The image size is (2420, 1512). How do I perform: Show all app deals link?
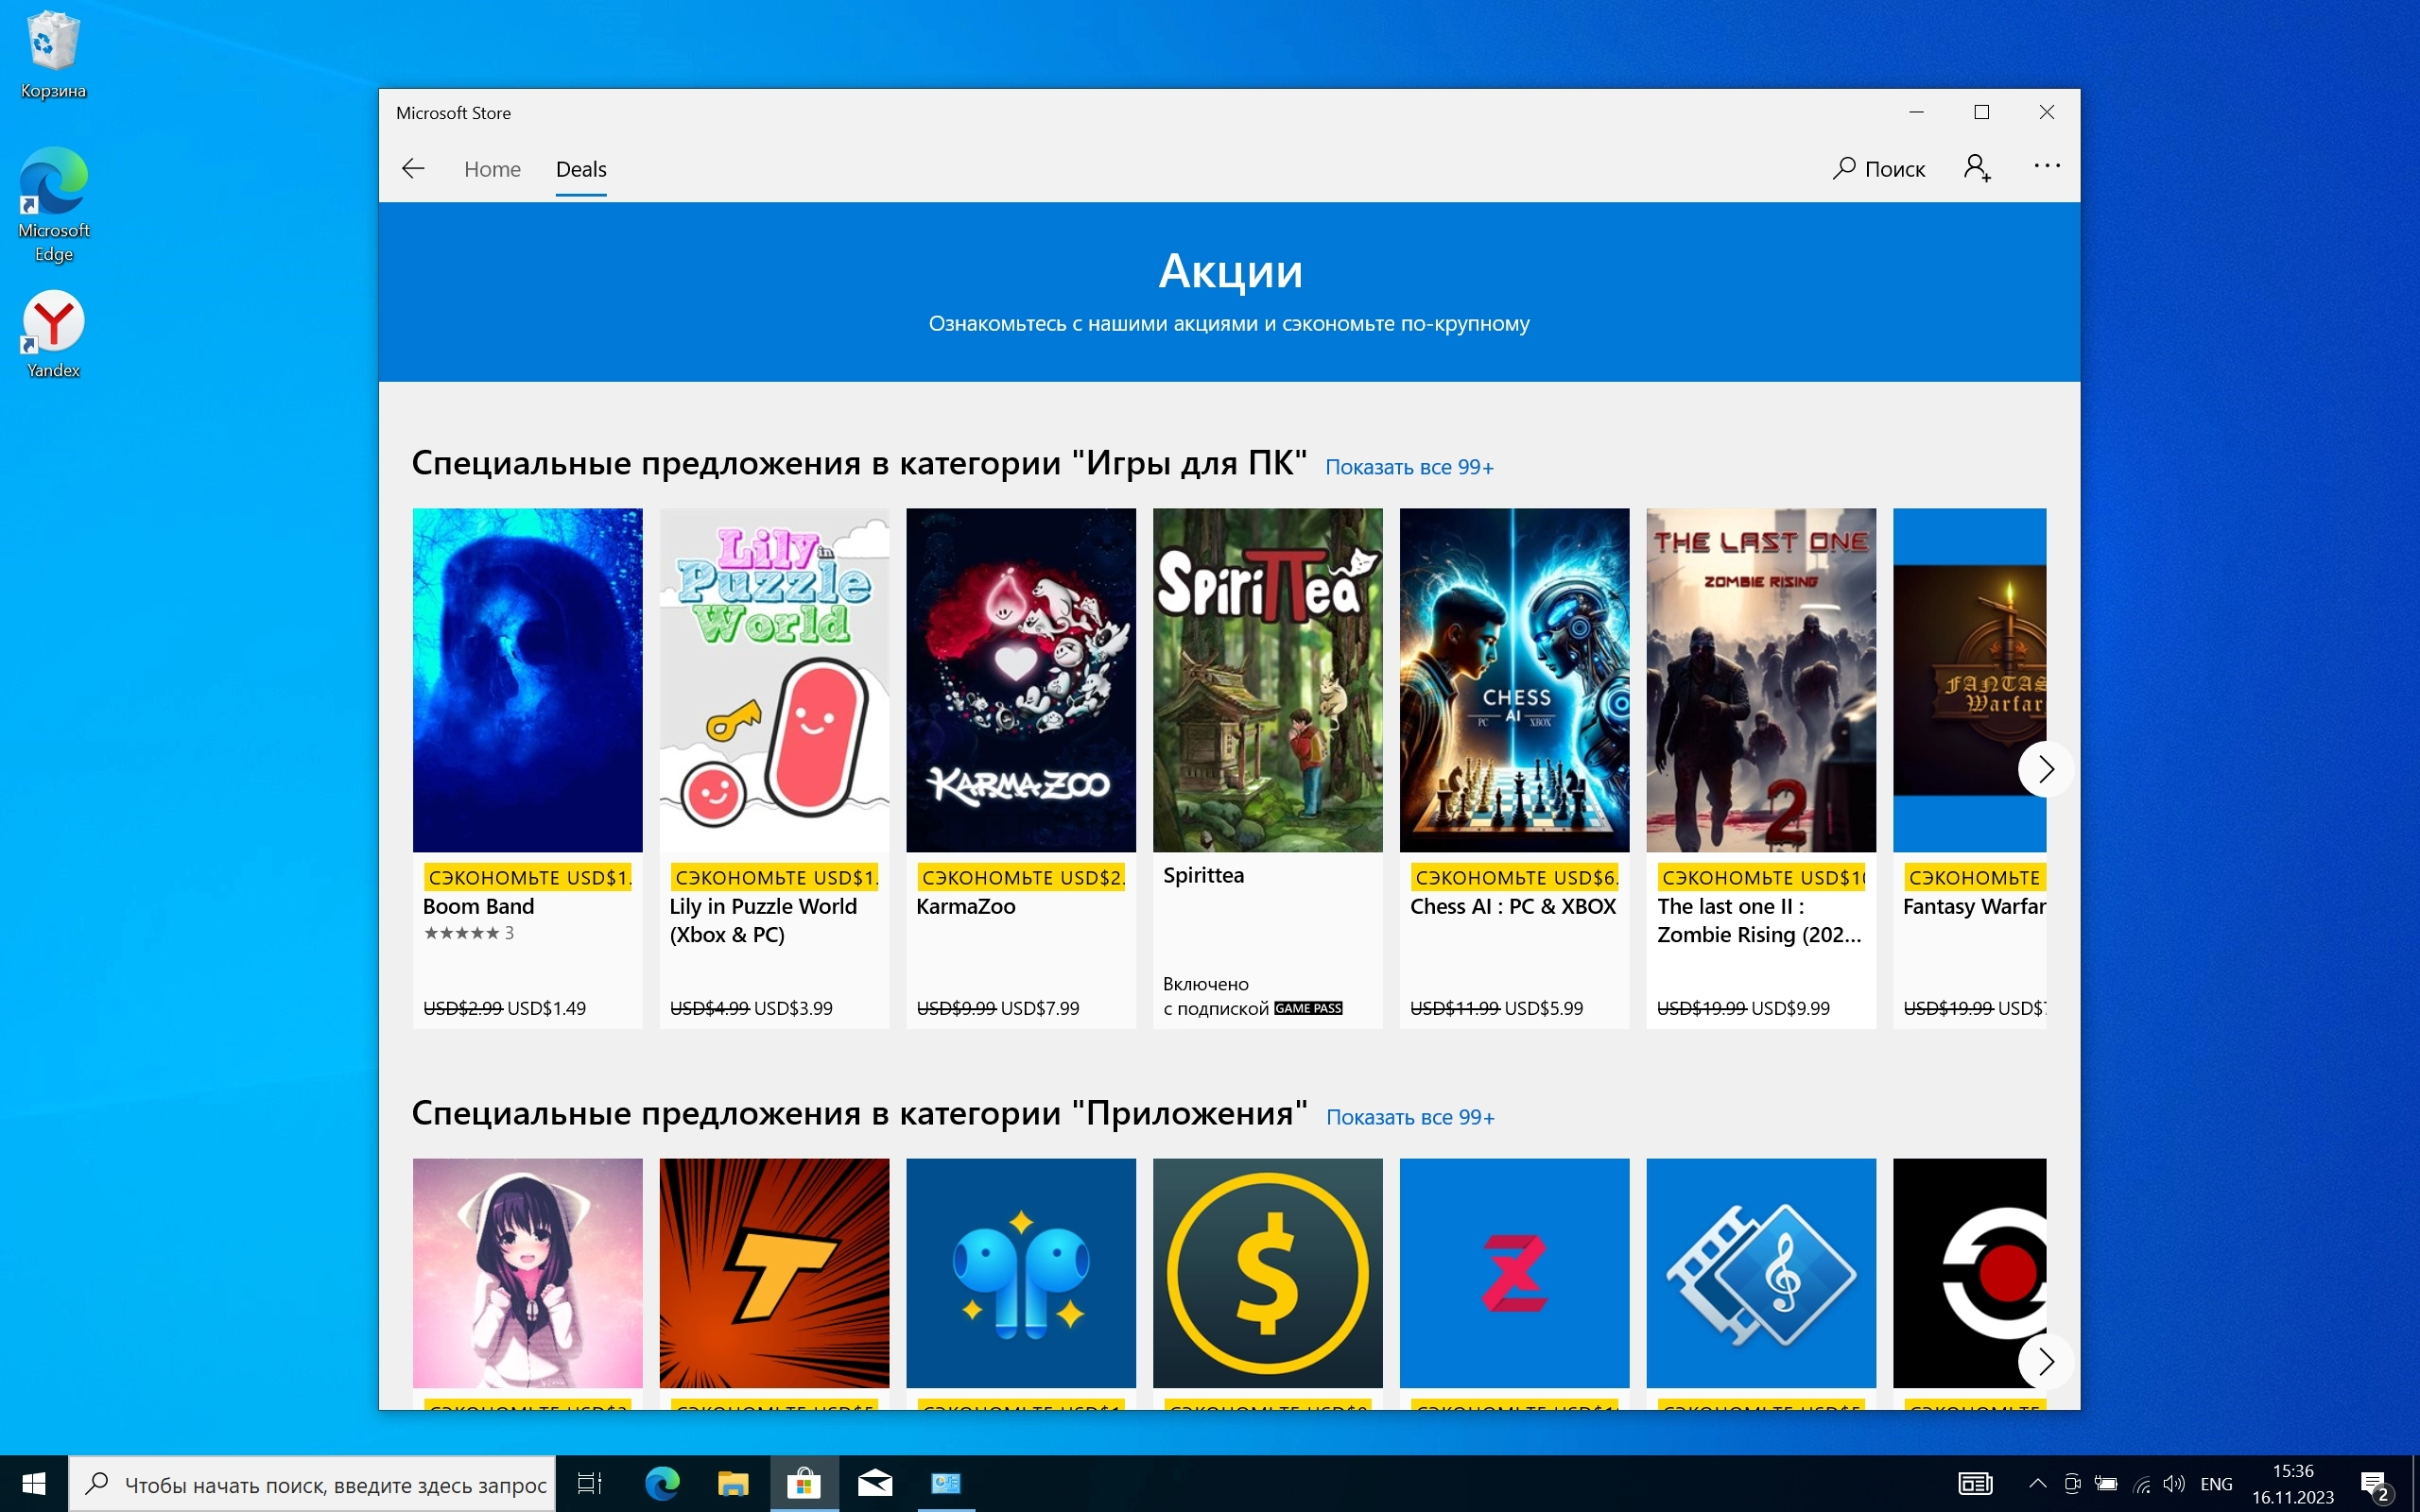pos(1410,1117)
